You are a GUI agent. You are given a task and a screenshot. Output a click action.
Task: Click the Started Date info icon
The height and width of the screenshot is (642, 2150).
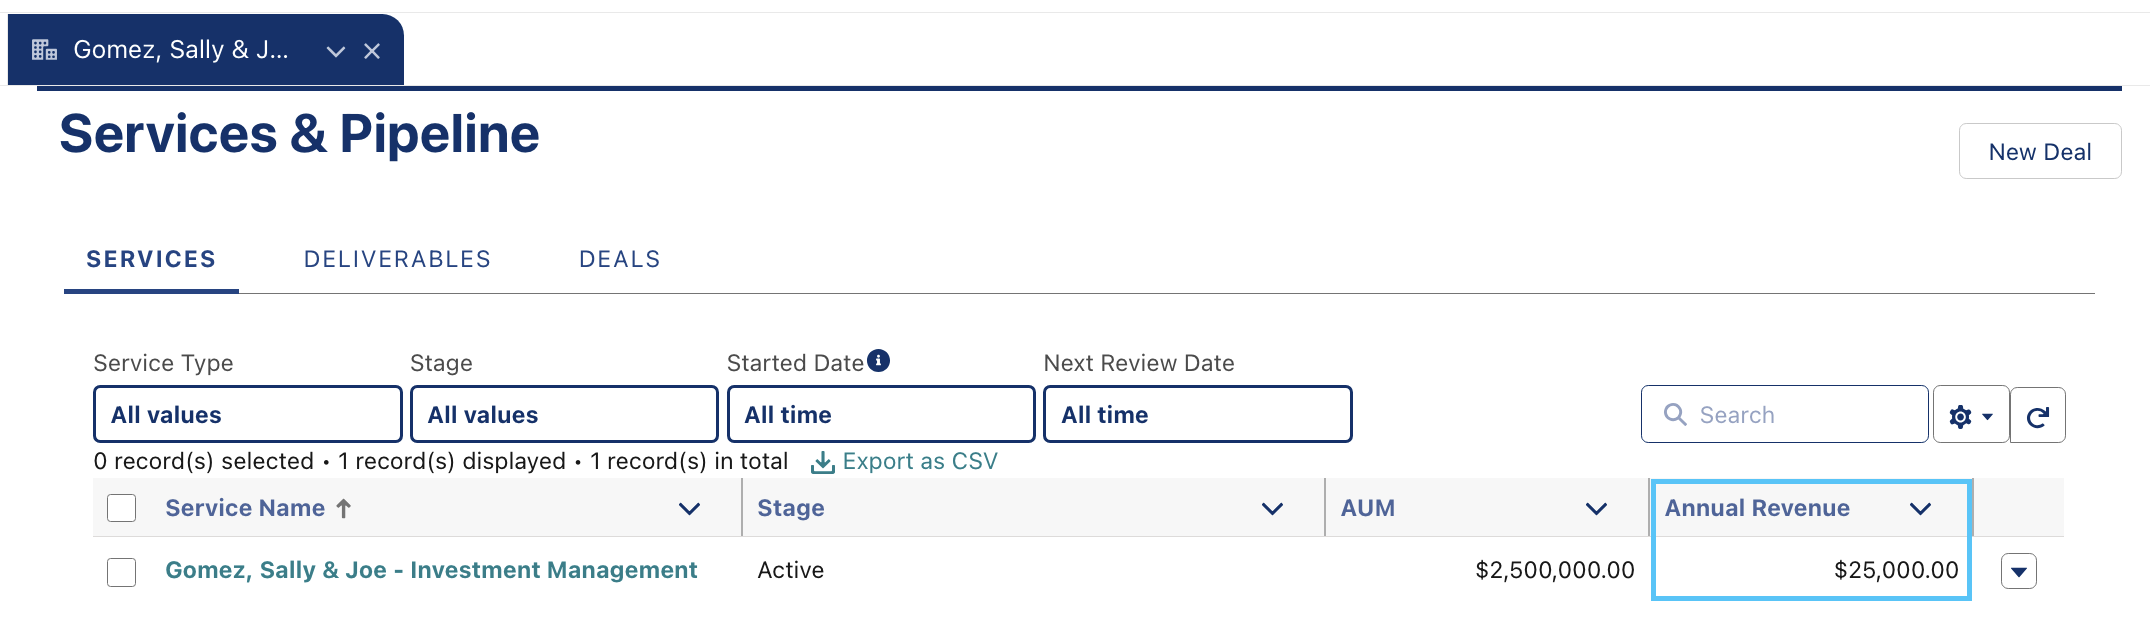(x=878, y=361)
